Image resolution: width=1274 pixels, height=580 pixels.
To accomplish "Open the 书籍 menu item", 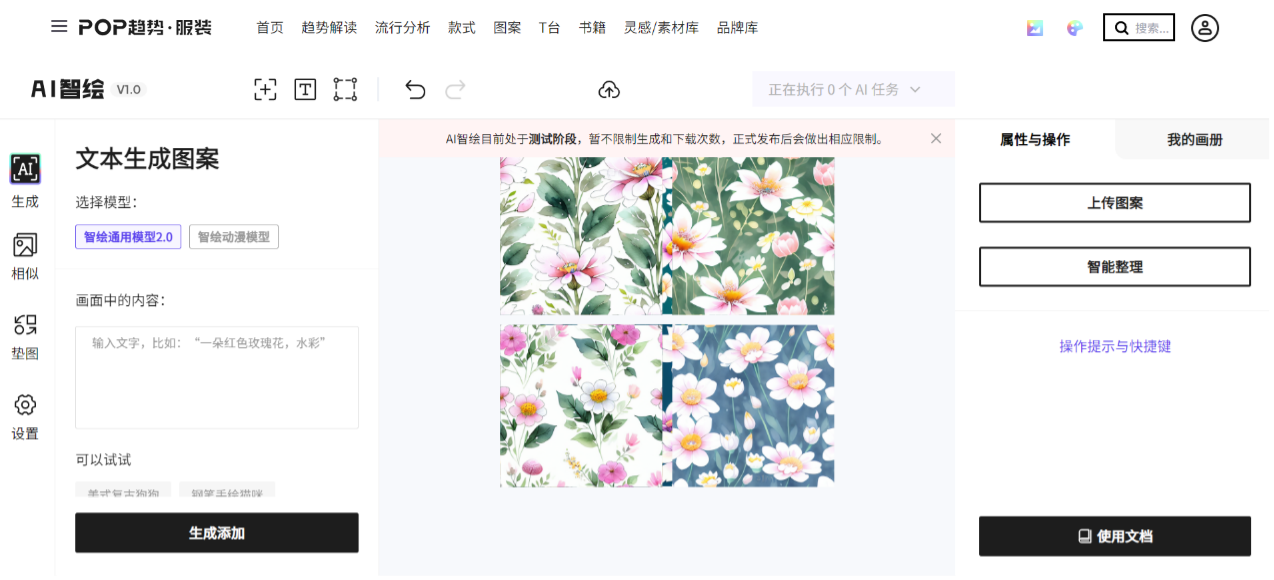I will 592,28.
